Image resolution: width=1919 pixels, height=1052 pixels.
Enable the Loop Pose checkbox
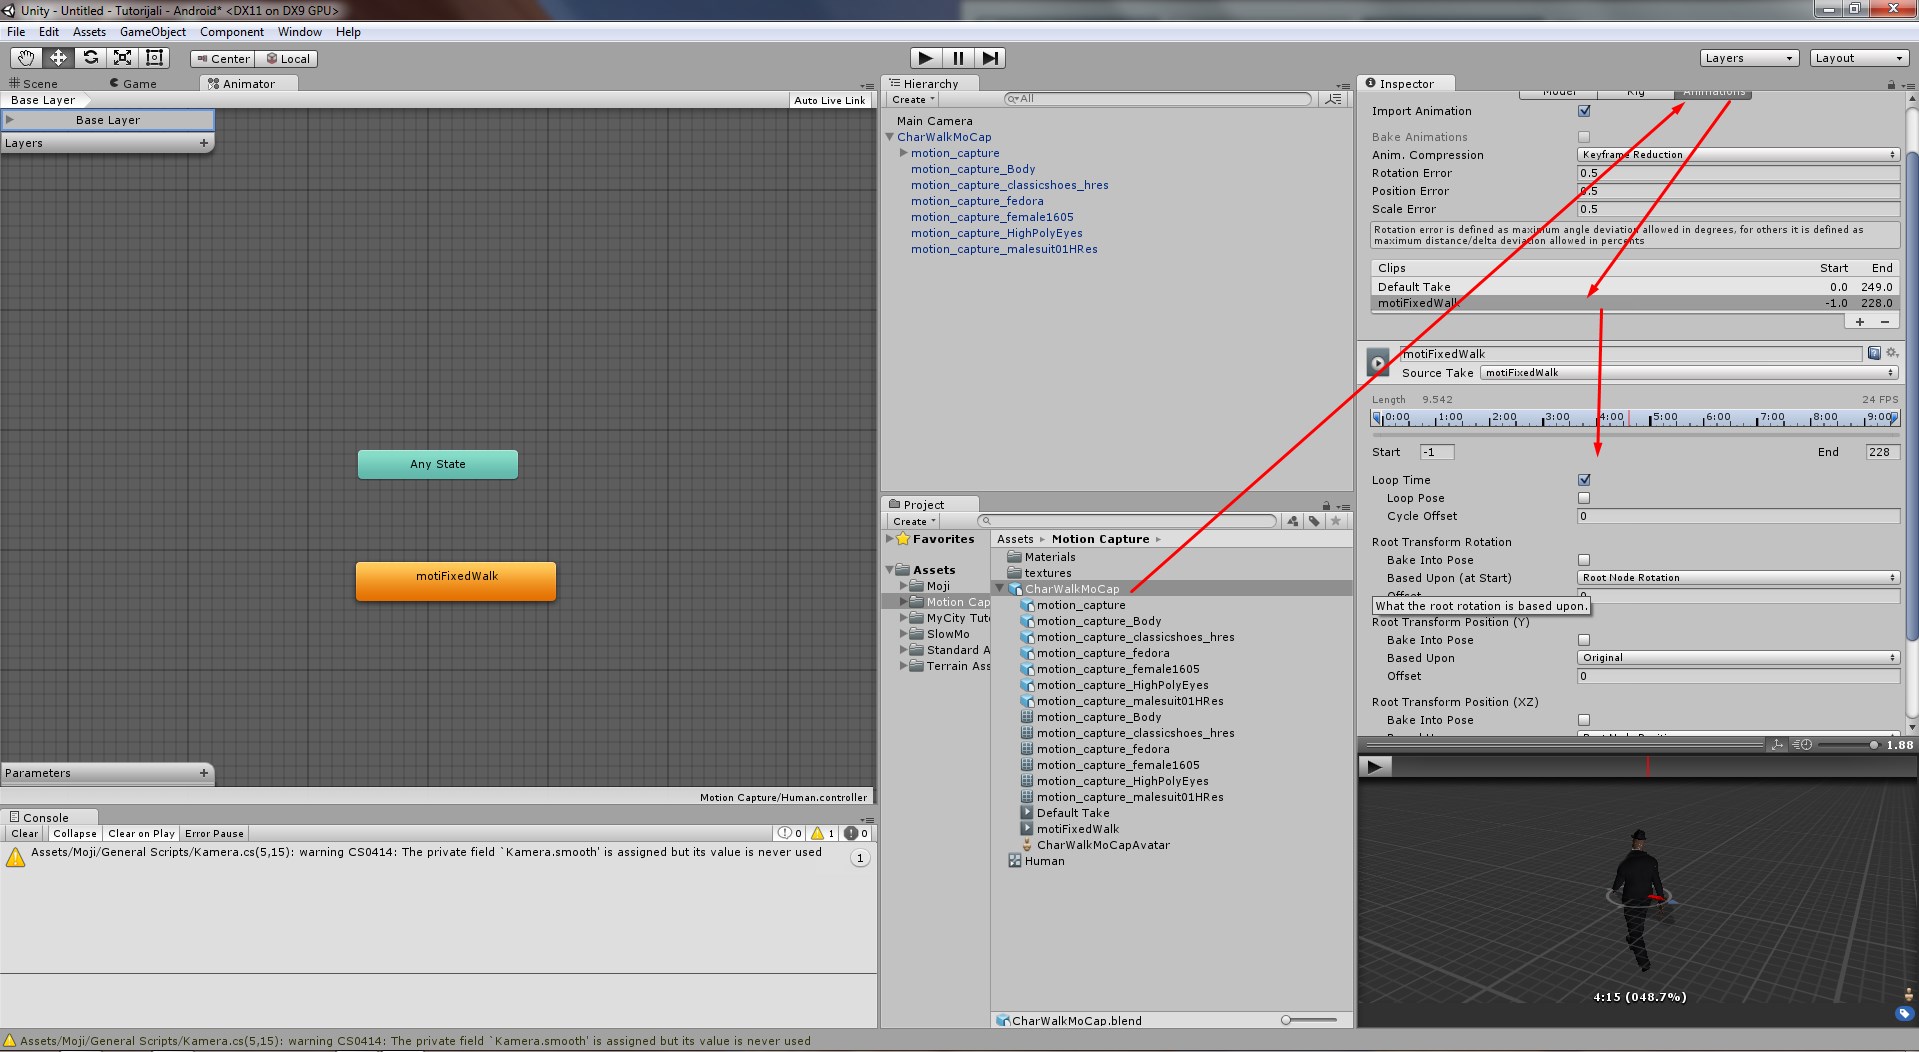click(x=1584, y=498)
